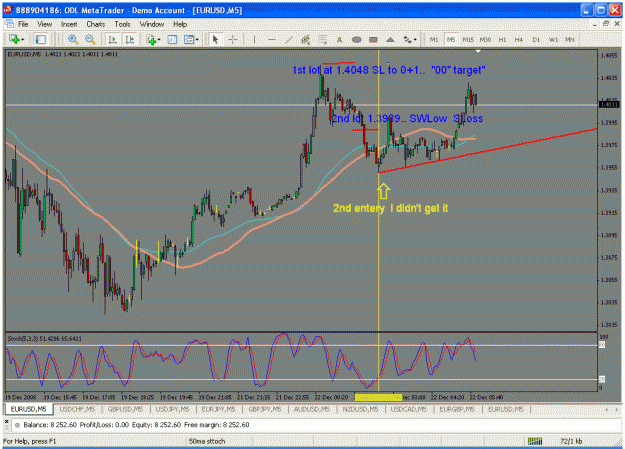Select the Text label tool

pyautogui.click(x=340, y=39)
